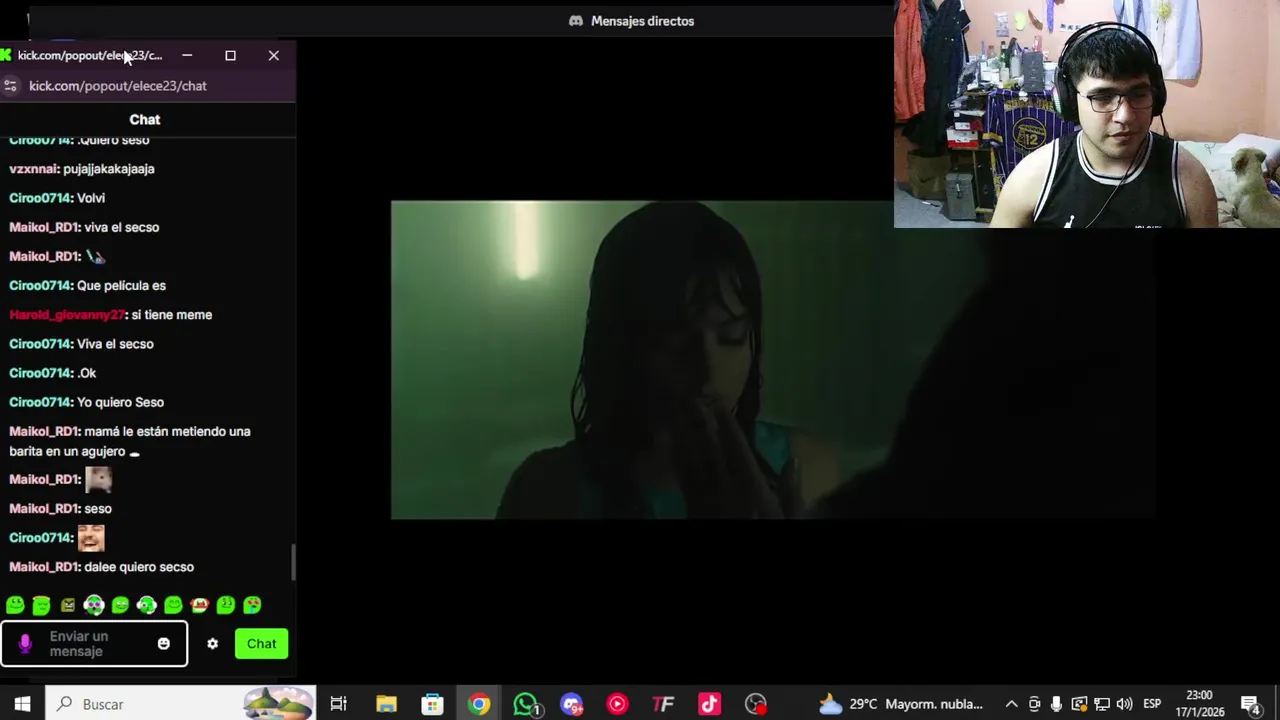This screenshot has width=1280, height=720.
Task: Open weather widget showing 29°C
Action: coord(900,704)
